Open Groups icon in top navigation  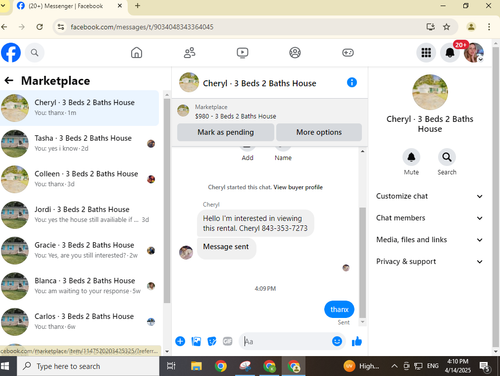[x=295, y=53]
